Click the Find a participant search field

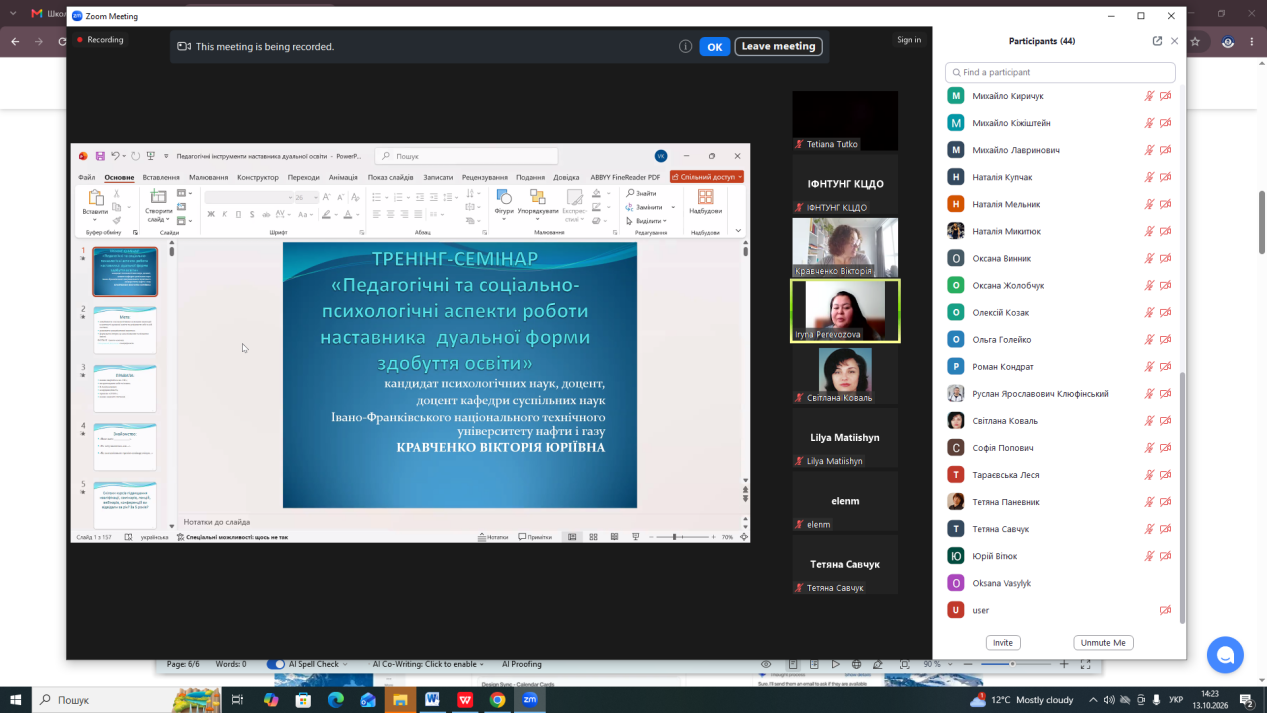pos(1060,72)
